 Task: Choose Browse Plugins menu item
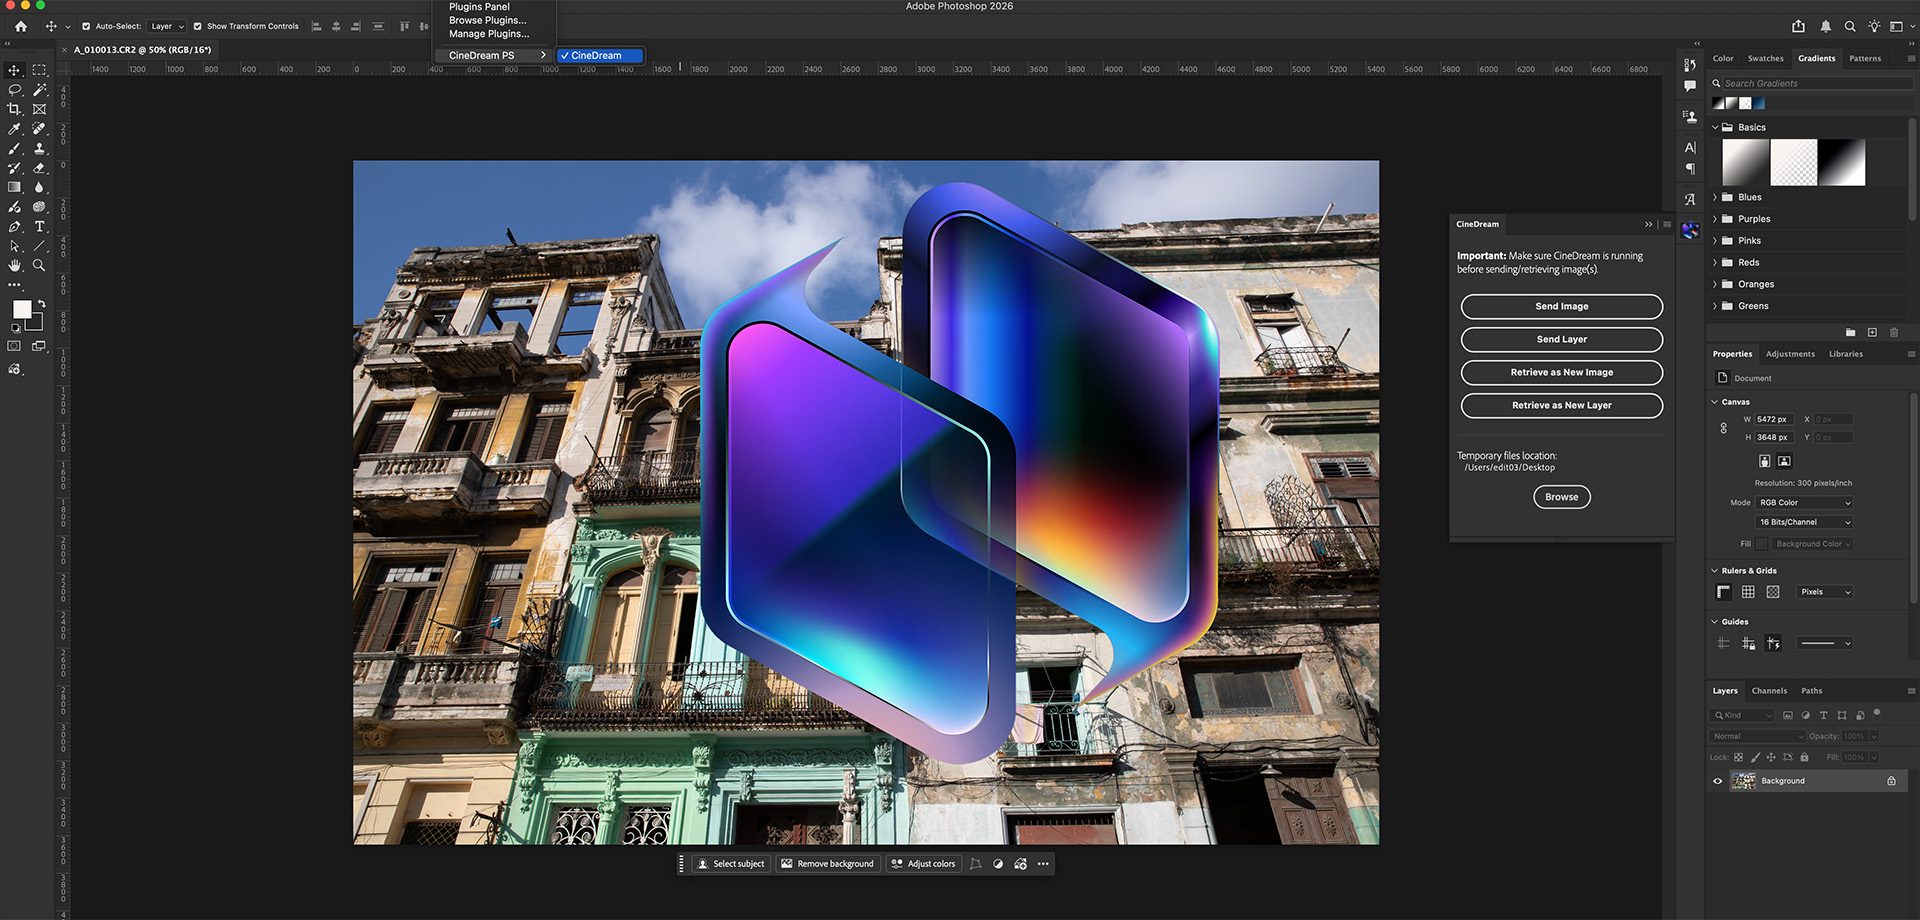[488, 20]
